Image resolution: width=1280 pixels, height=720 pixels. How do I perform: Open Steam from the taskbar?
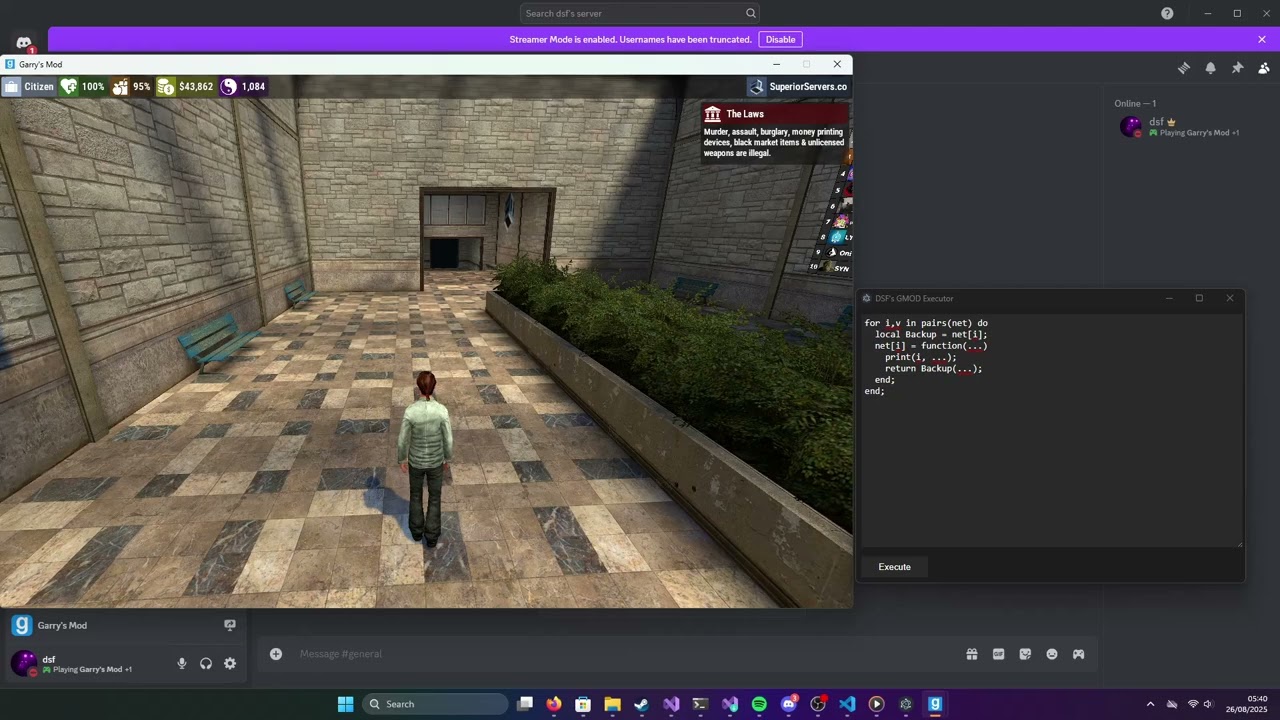click(x=641, y=704)
